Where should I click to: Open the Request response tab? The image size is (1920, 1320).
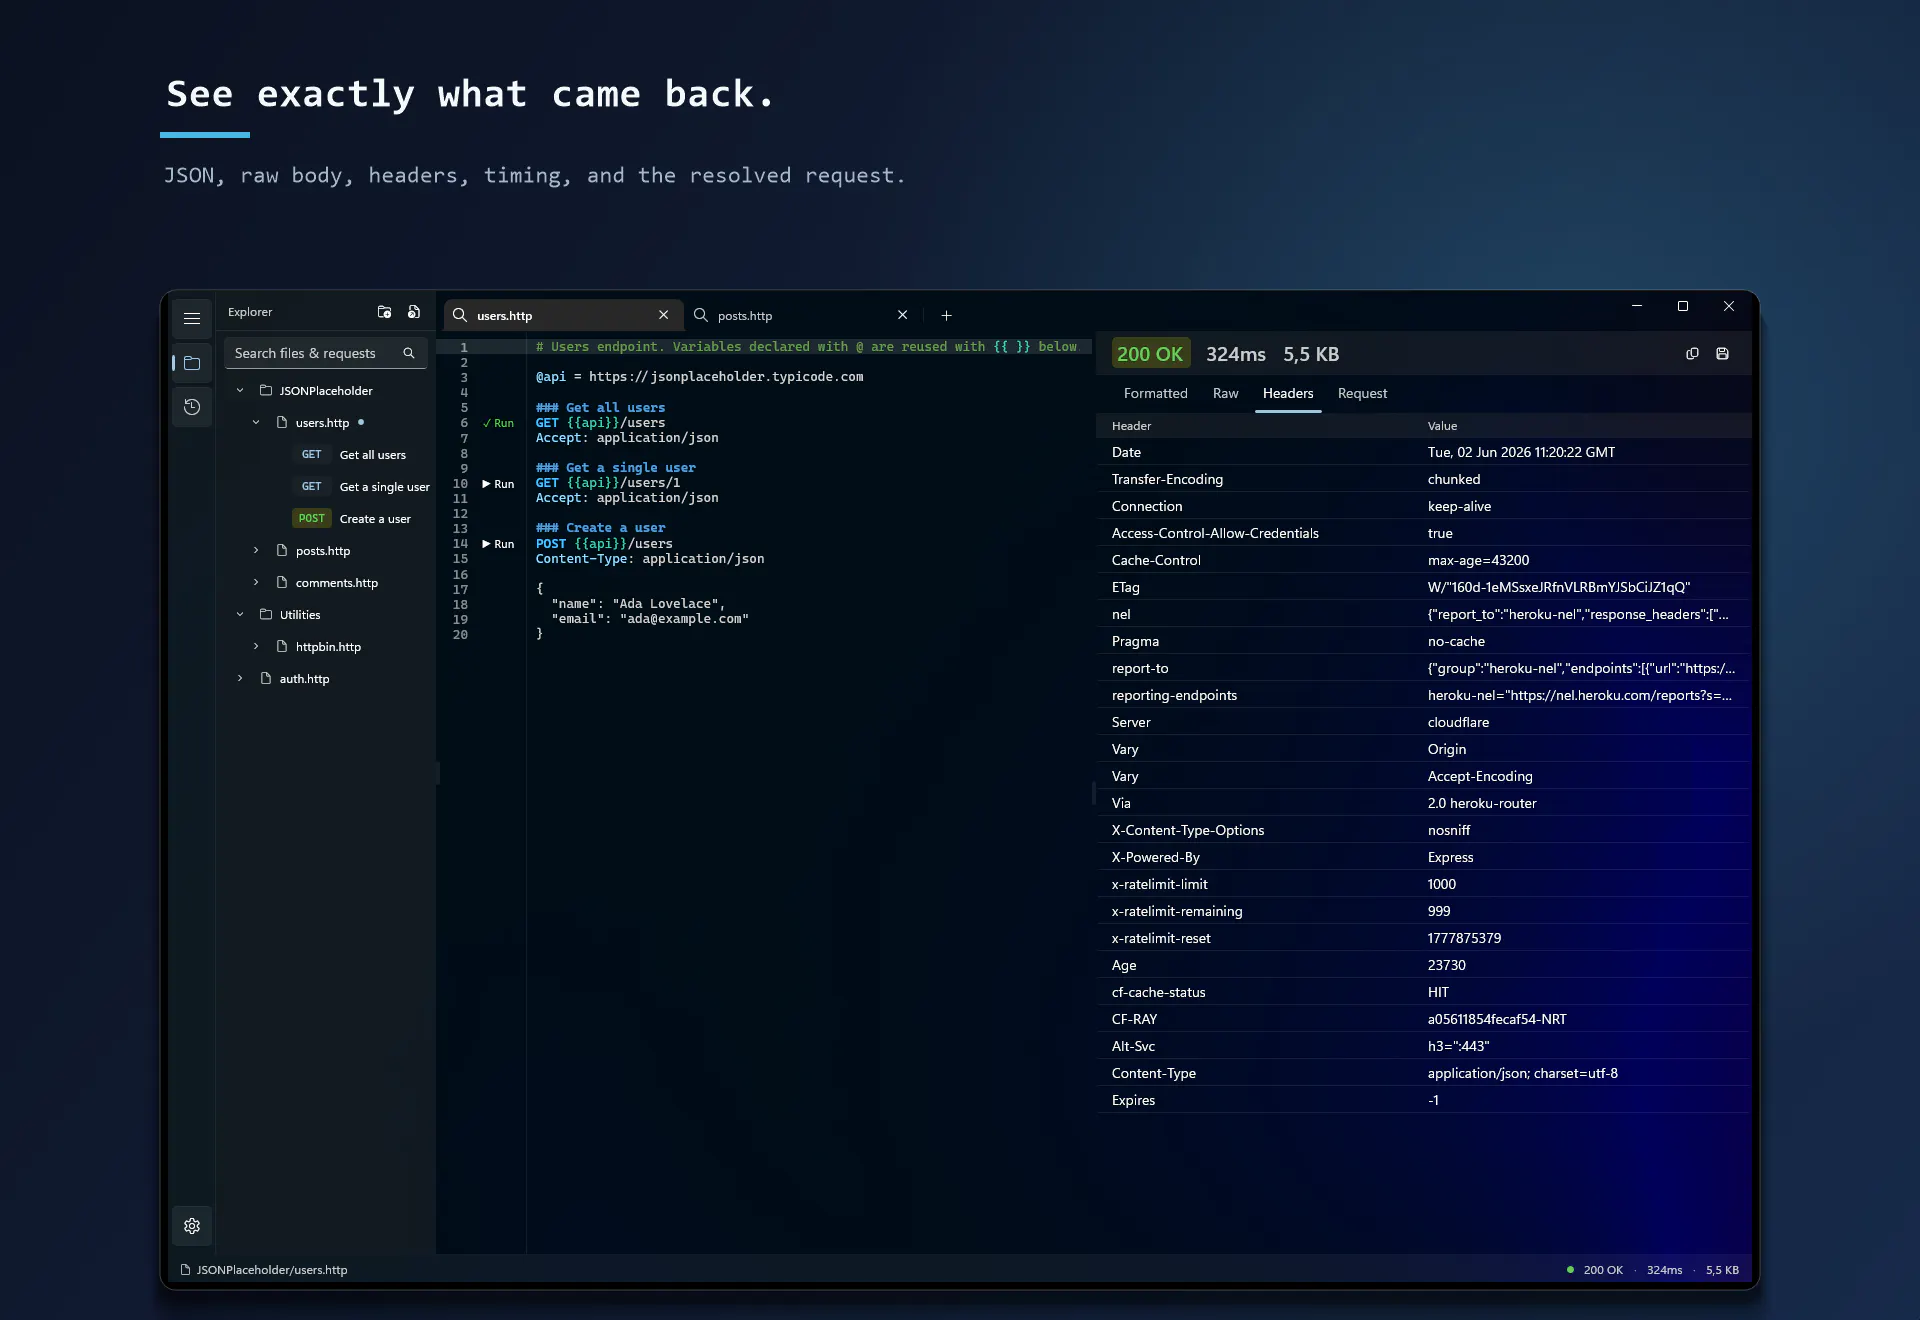click(x=1363, y=394)
